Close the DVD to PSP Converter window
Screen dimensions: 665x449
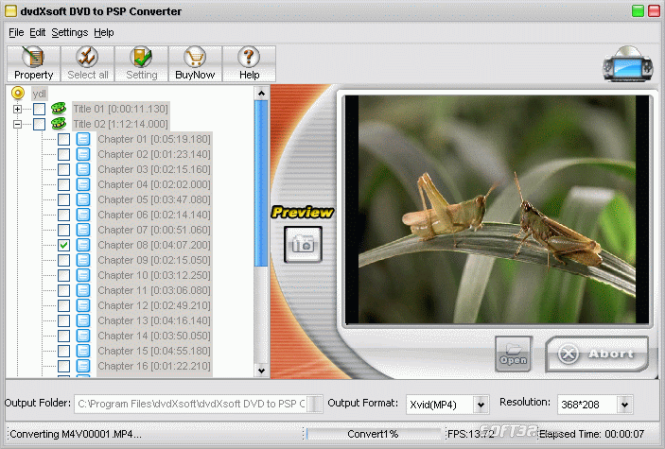click(654, 11)
